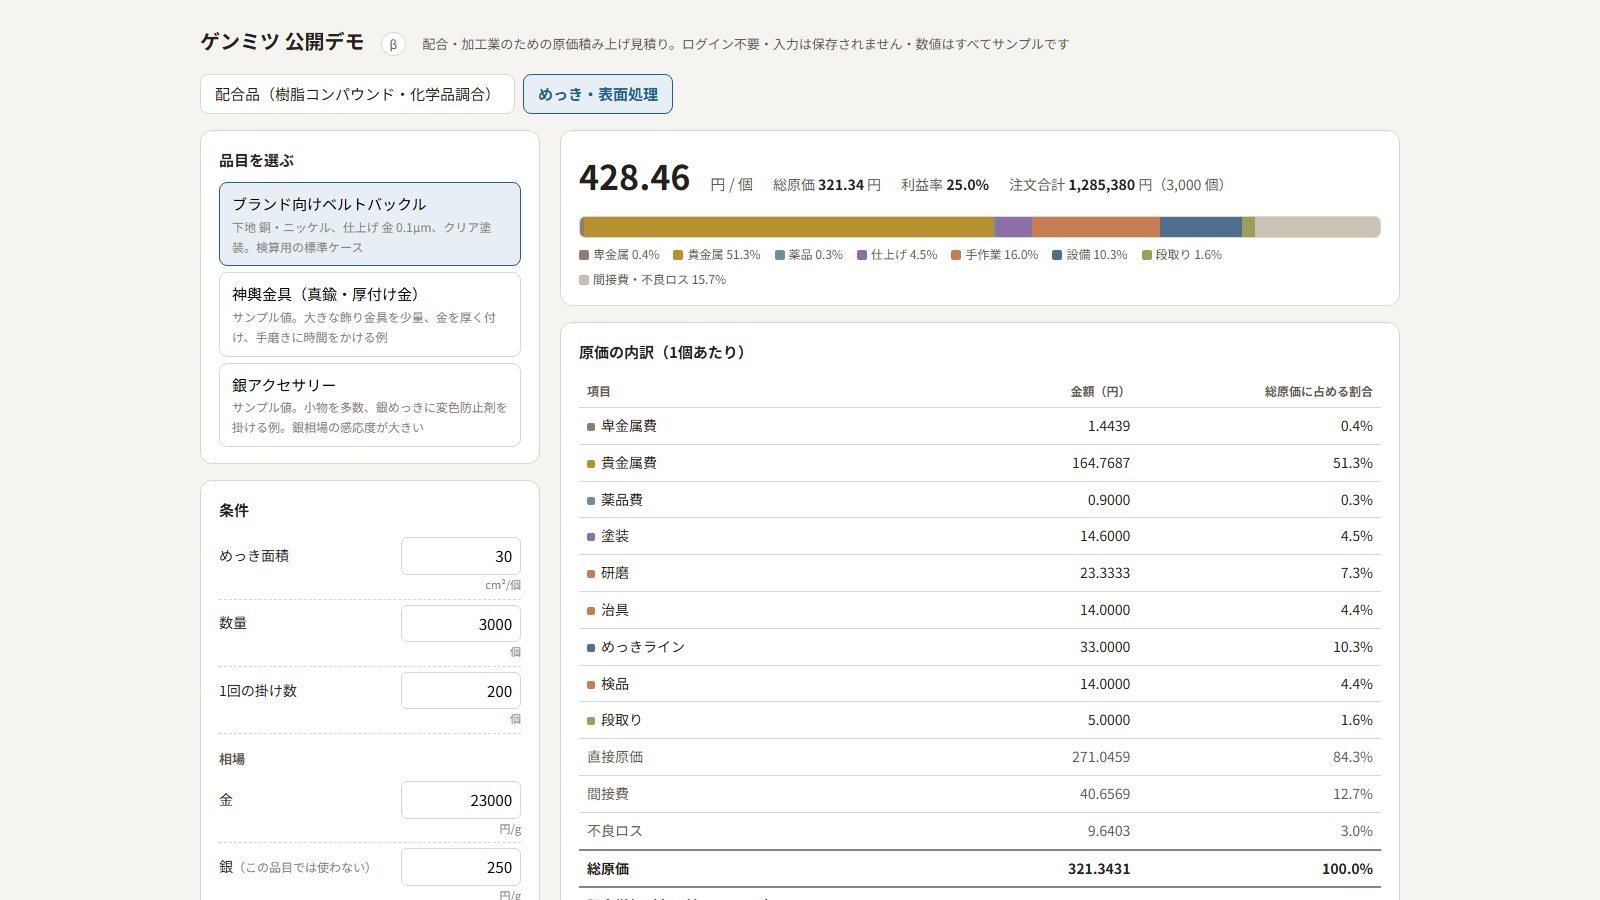Viewport: 1600px width, 900px height.
Task: Click the 薬品 0.3% legend entry
Action: pyautogui.click(x=809, y=255)
